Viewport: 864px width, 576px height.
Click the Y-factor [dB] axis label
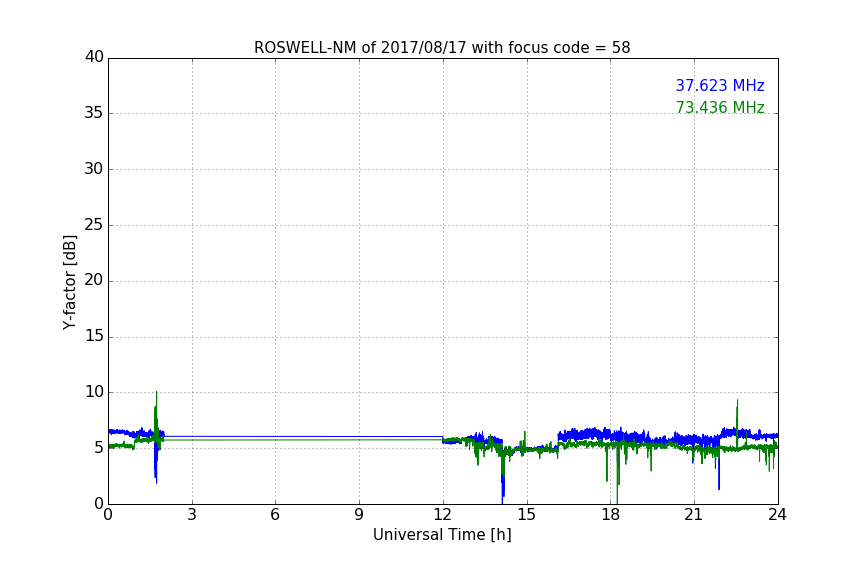tap(69, 282)
